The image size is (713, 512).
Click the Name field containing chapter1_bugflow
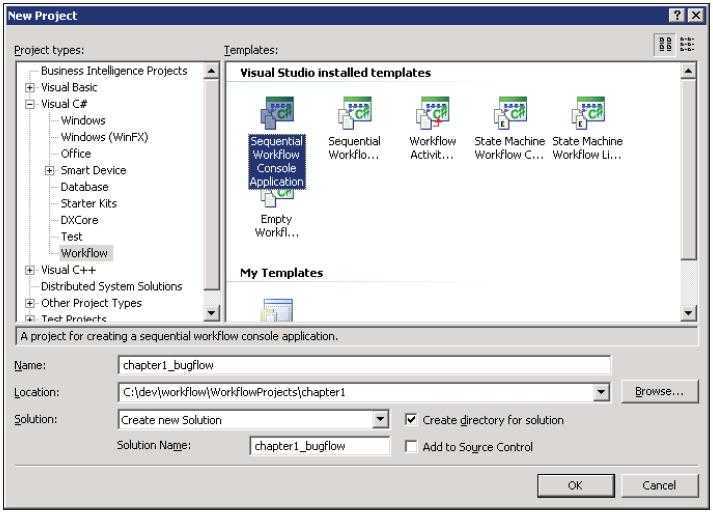click(x=364, y=365)
